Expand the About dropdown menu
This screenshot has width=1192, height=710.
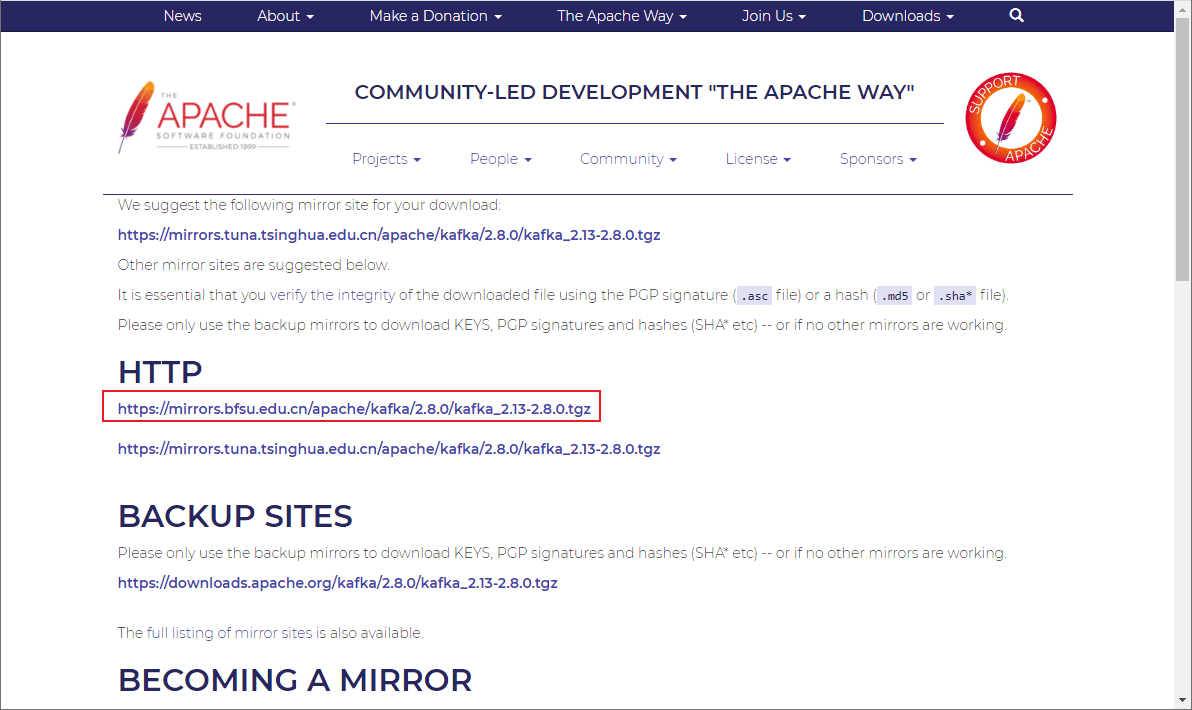[x=285, y=16]
